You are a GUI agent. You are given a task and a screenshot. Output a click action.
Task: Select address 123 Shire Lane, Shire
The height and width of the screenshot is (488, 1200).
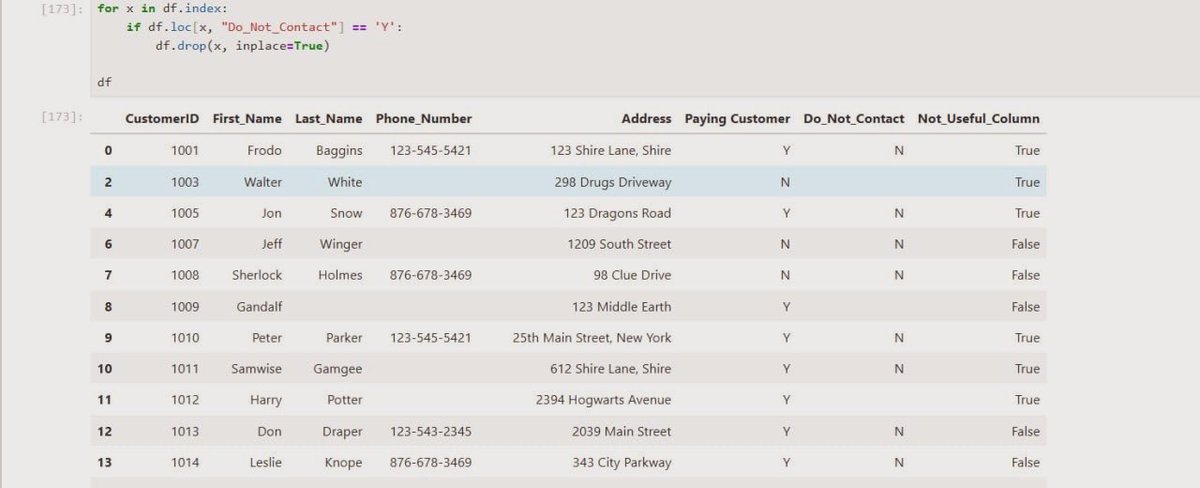[611, 151]
